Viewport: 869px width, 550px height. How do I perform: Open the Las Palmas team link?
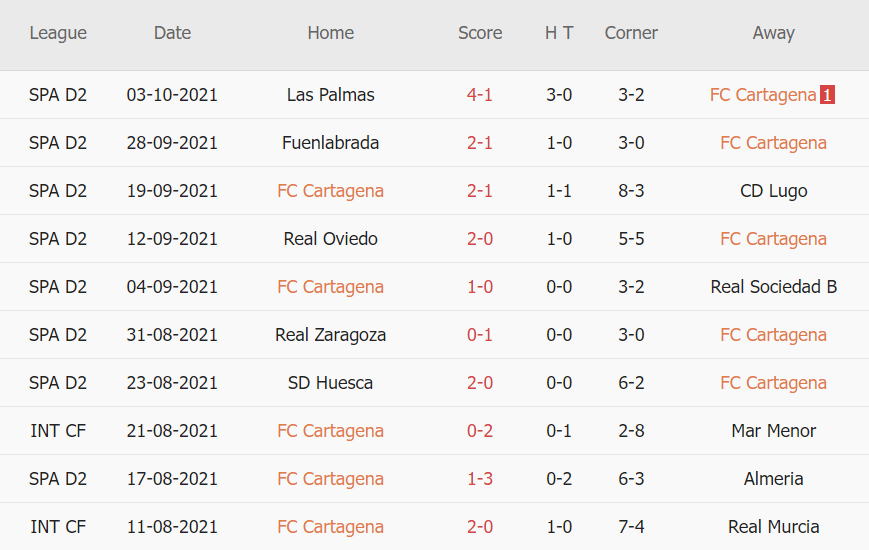pos(330,95)
